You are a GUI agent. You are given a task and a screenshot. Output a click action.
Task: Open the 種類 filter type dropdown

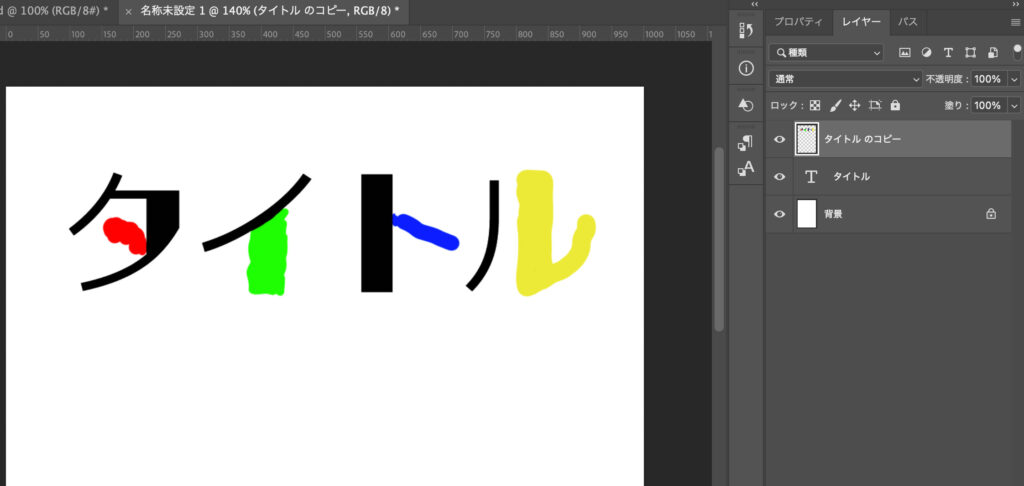pos(829,52)
